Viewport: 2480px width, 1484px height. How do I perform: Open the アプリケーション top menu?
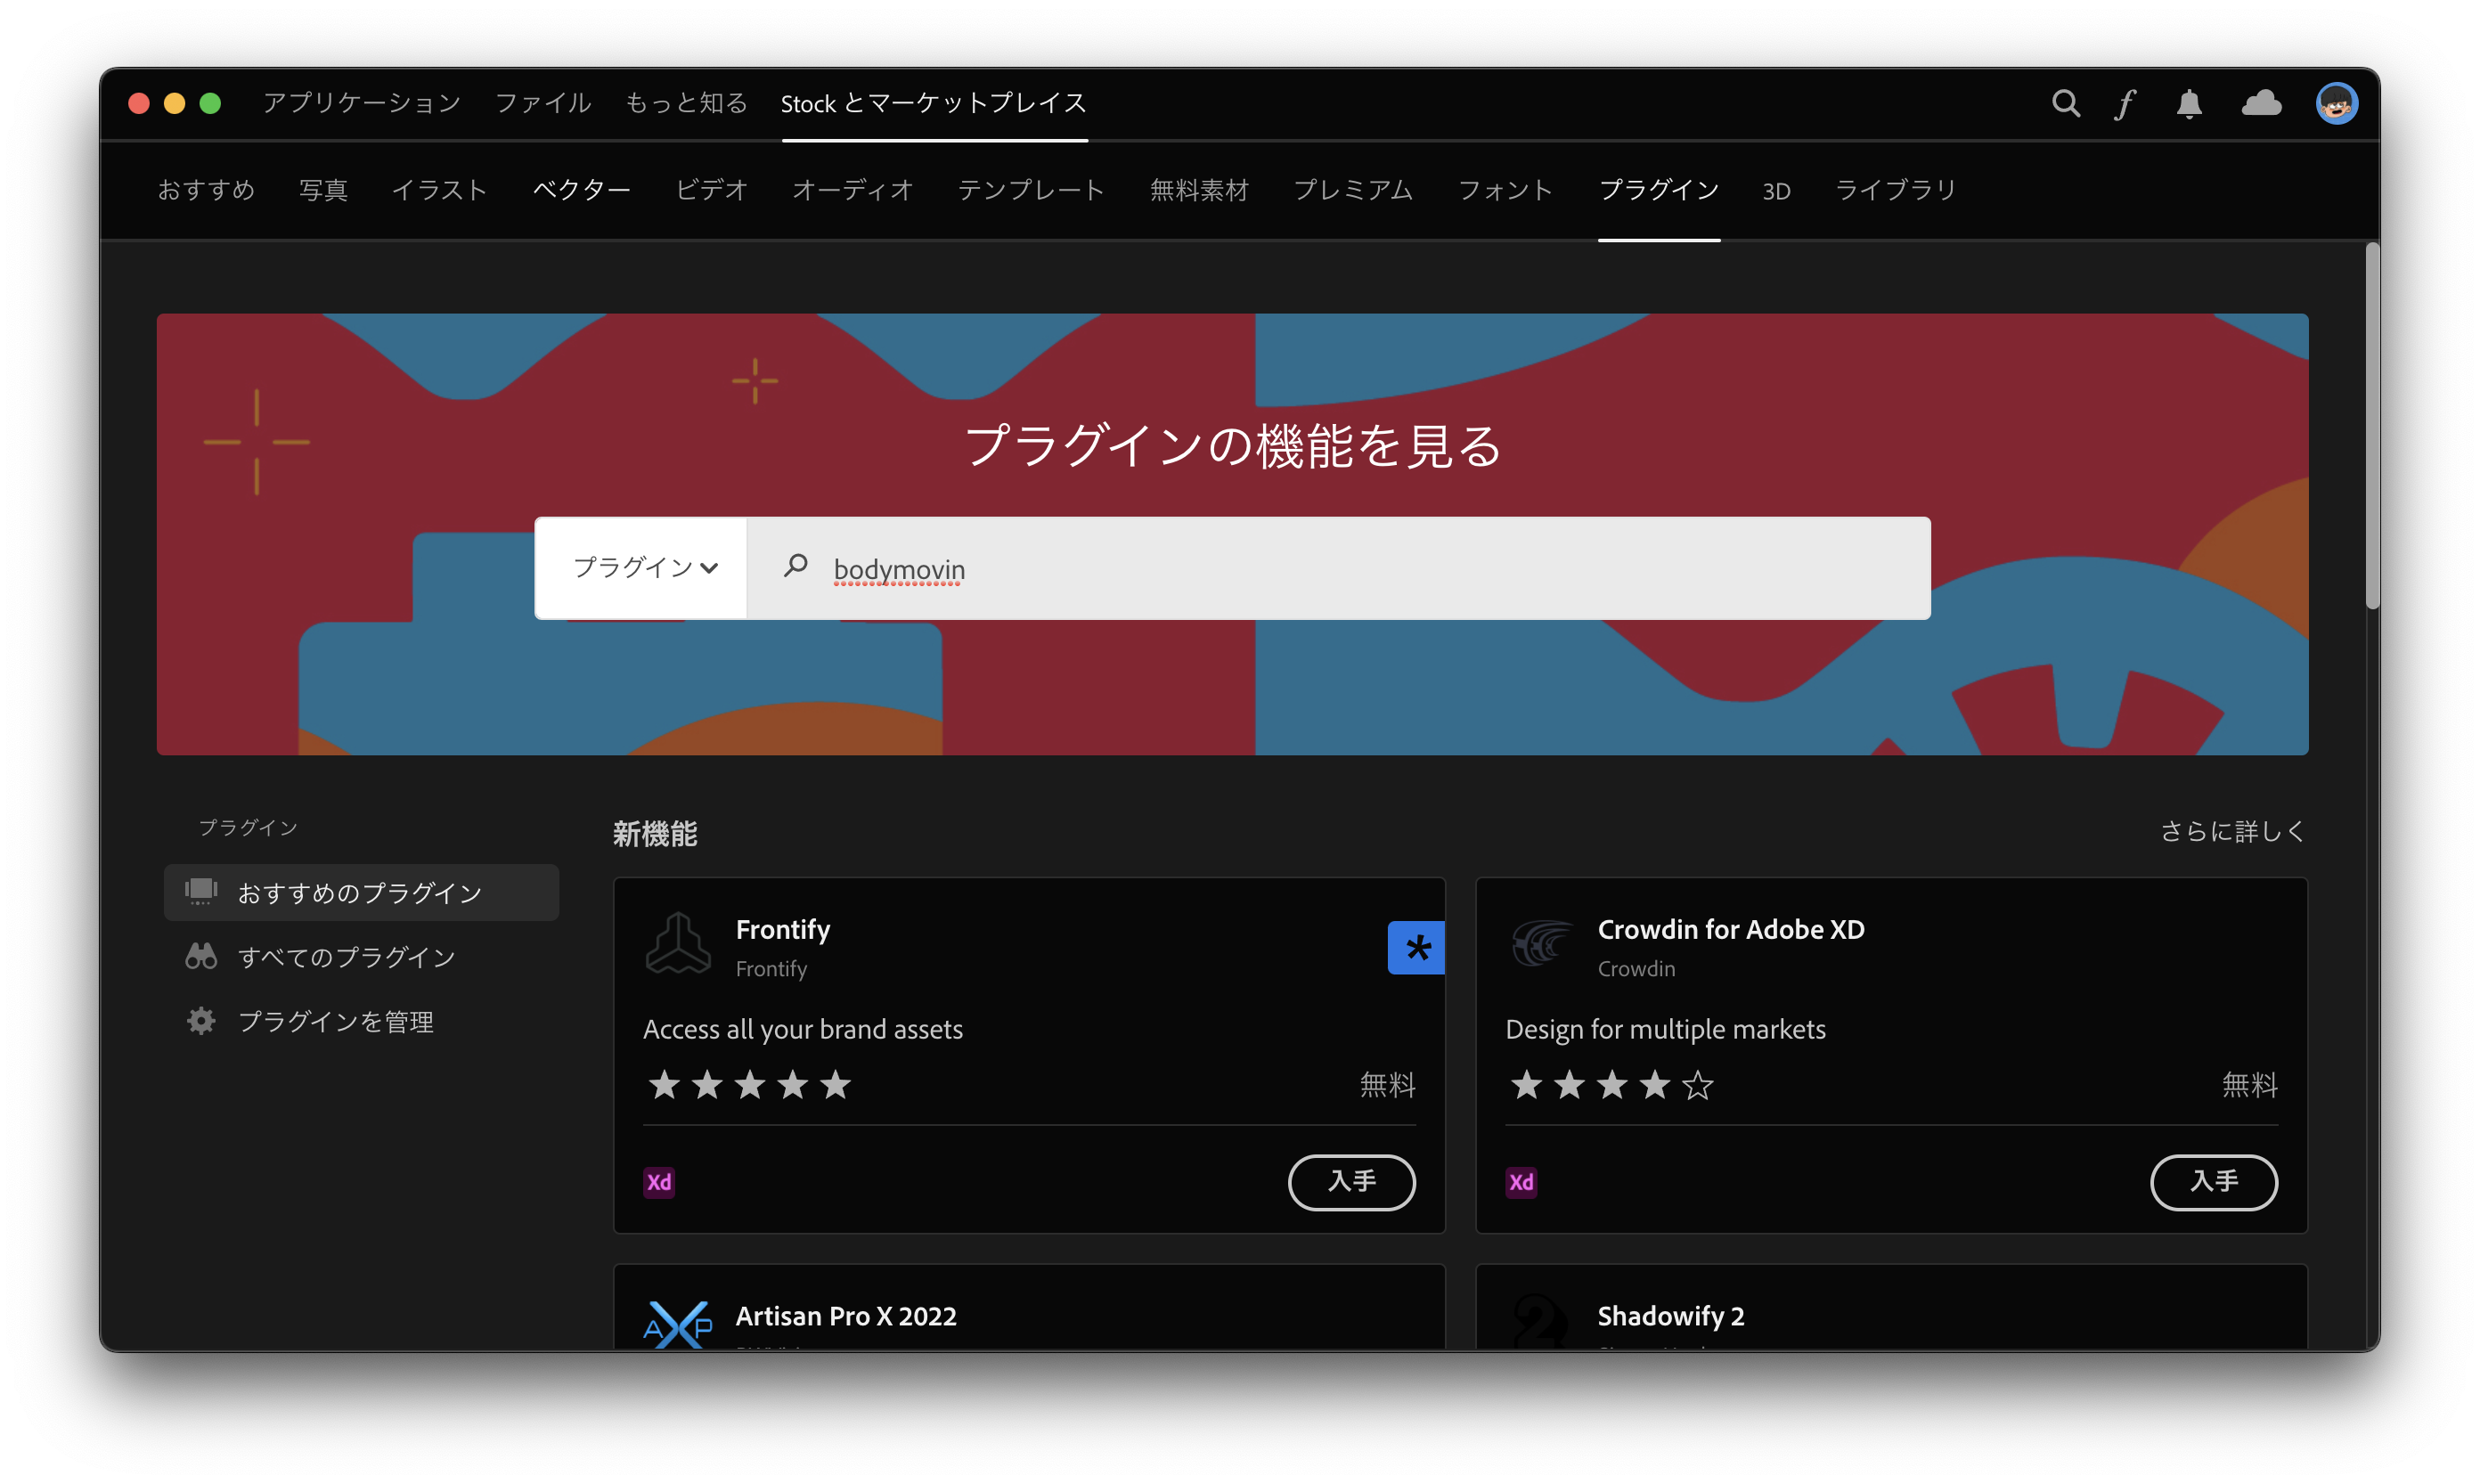361,103
